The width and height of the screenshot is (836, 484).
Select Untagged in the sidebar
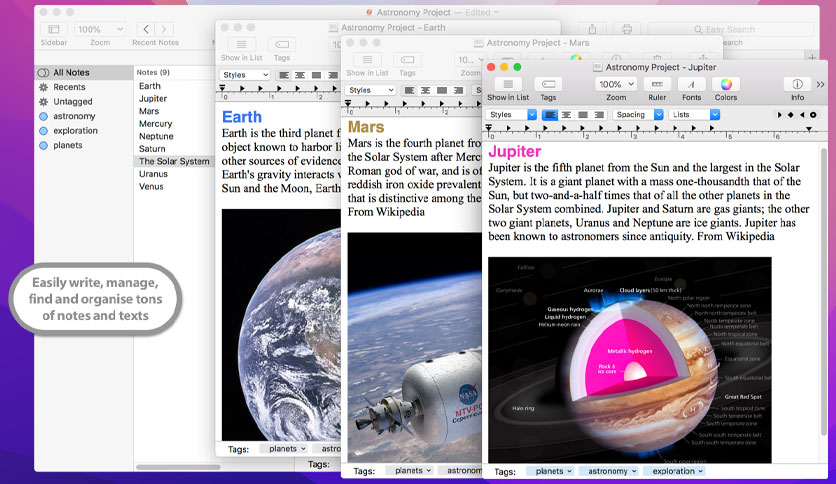[84, 101]
